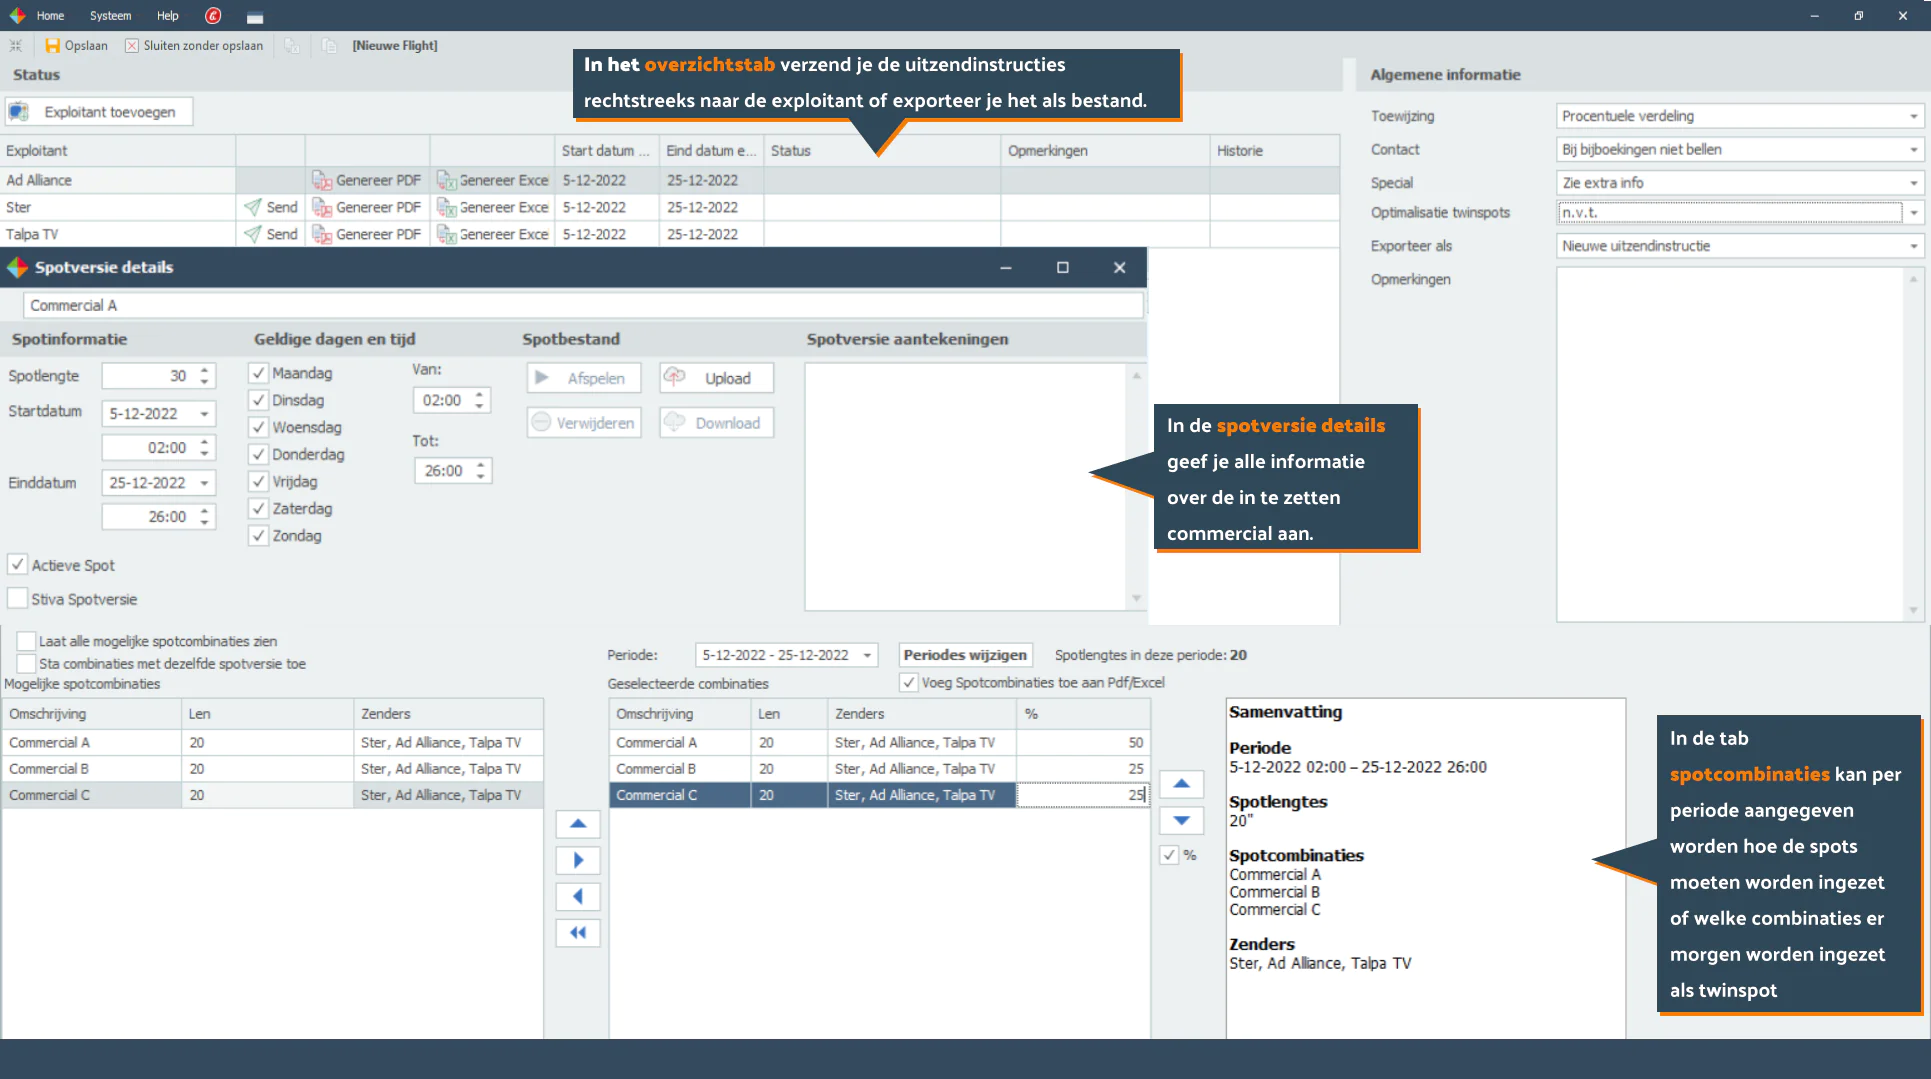1931x1079 pixels.
Task: Remove all combinations with double-left arrow
Action: (x=578, y=933)
